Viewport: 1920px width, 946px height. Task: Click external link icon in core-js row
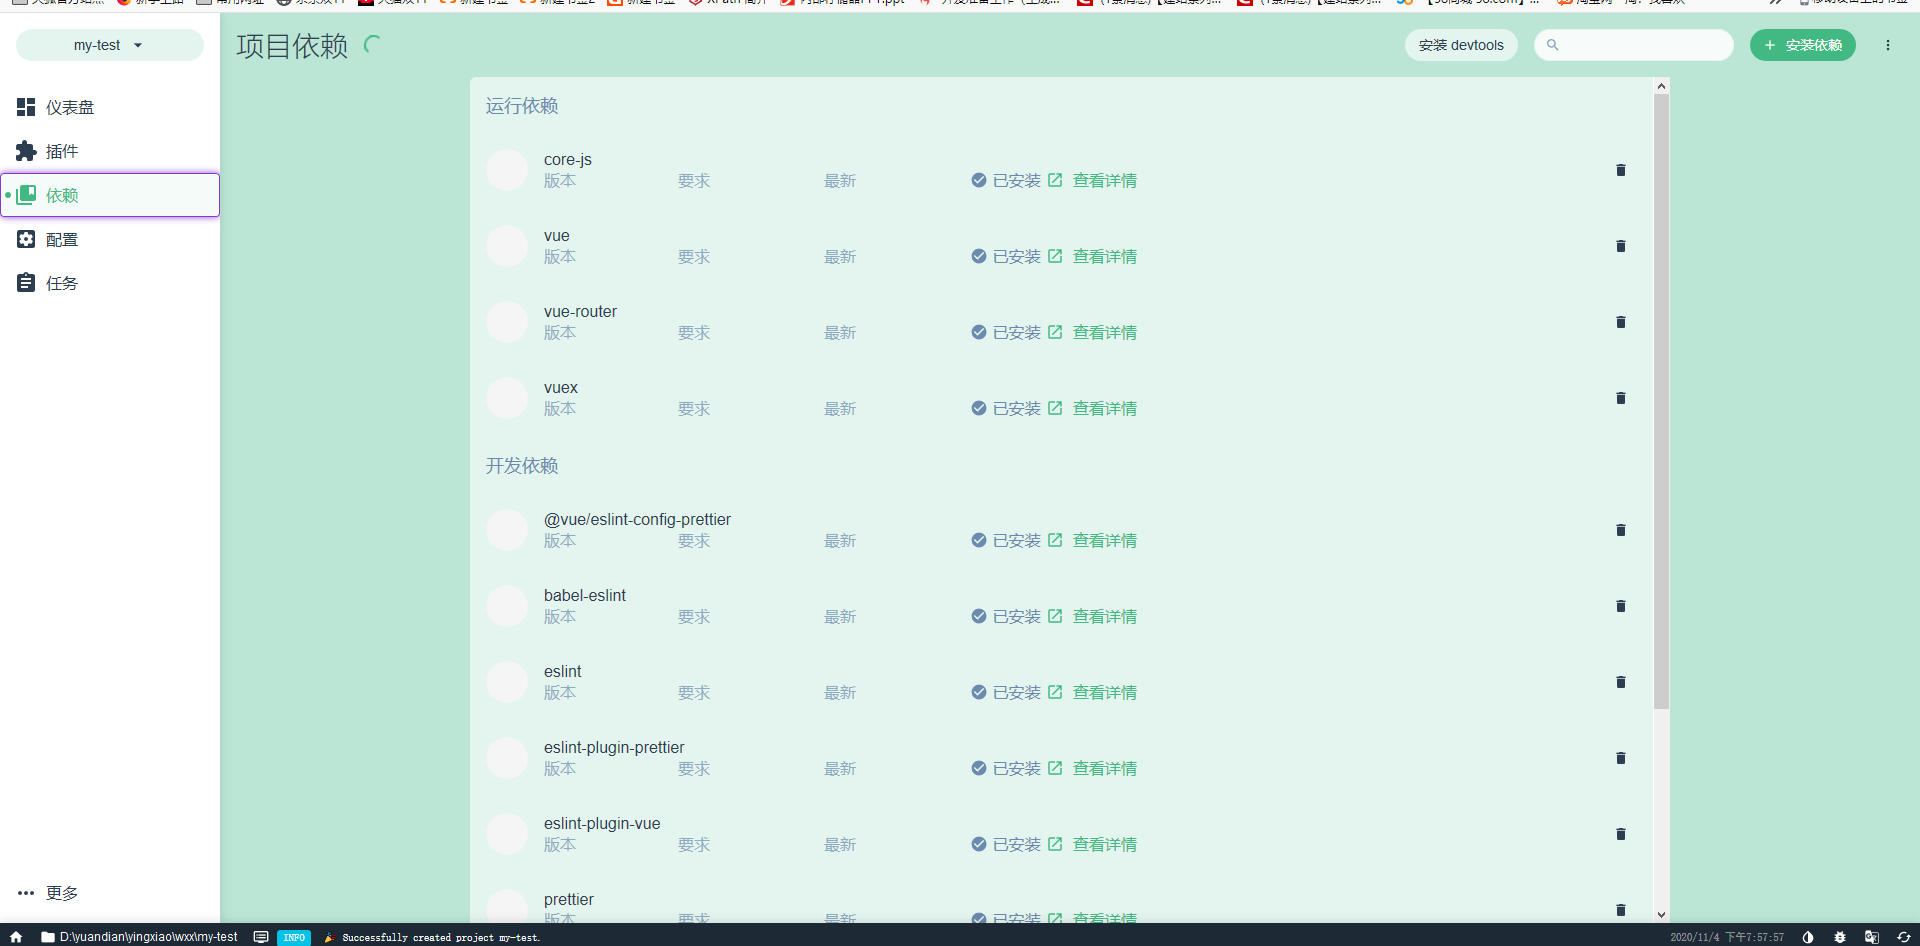pyautogui.click(x=1055, y=180)
